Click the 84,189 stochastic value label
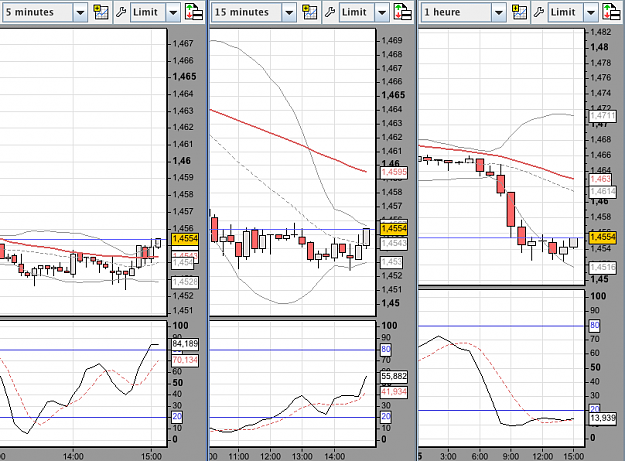Image resolution: width=625 pixels, height=461 pixels. pyautogui.click(x=185, y=343)
